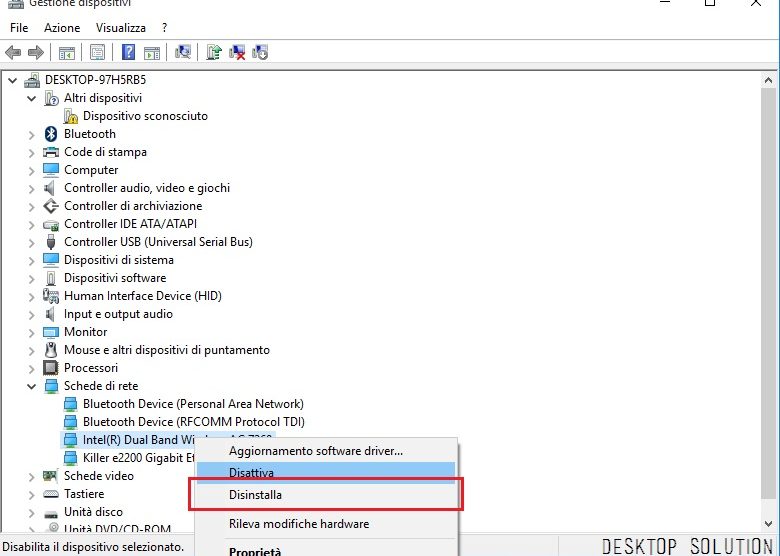Click the disable device icon with down arrow

[260, 52]
